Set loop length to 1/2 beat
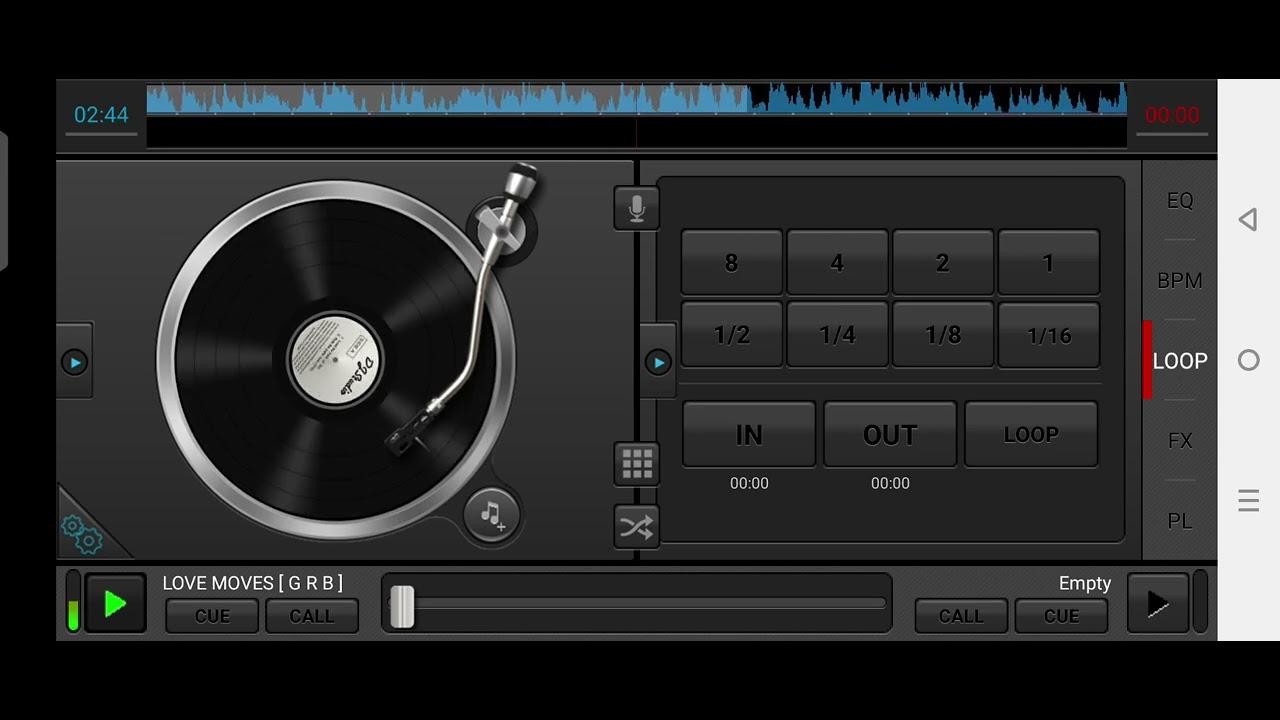 point(732,335)
